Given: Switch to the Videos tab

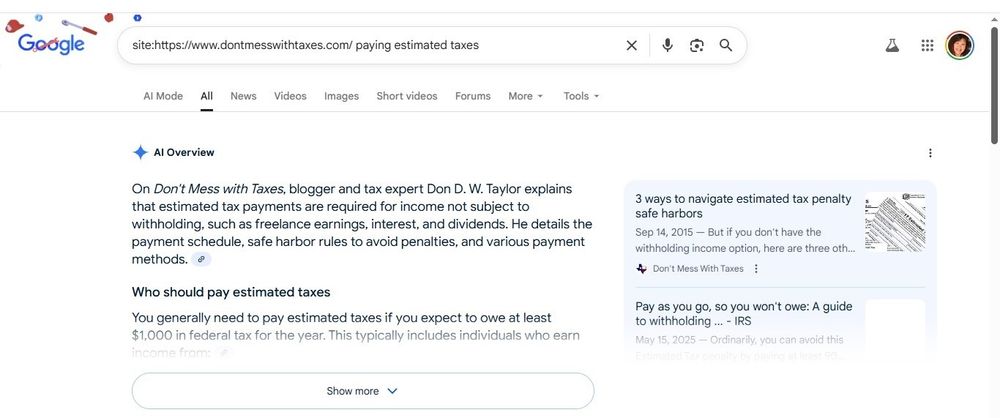Looking at the screenshot, I should (x=290, y=96).
